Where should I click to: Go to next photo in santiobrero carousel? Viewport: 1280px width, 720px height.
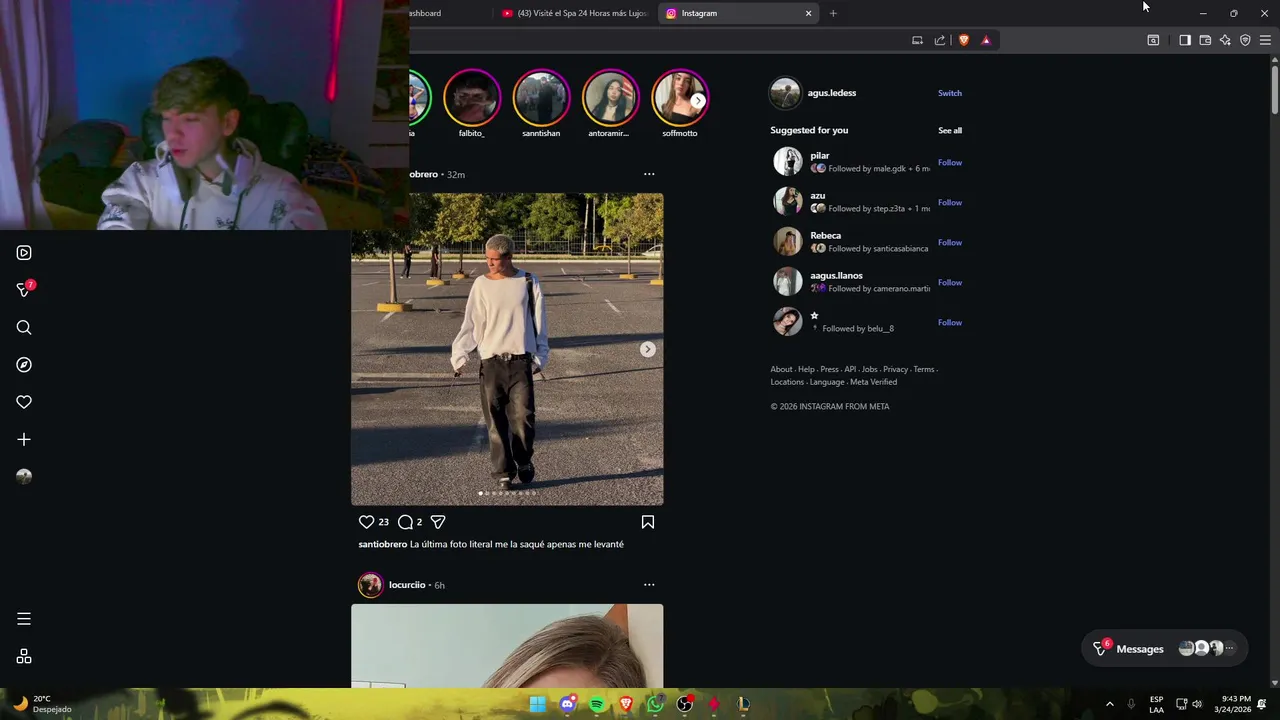(x=648, y=349)
